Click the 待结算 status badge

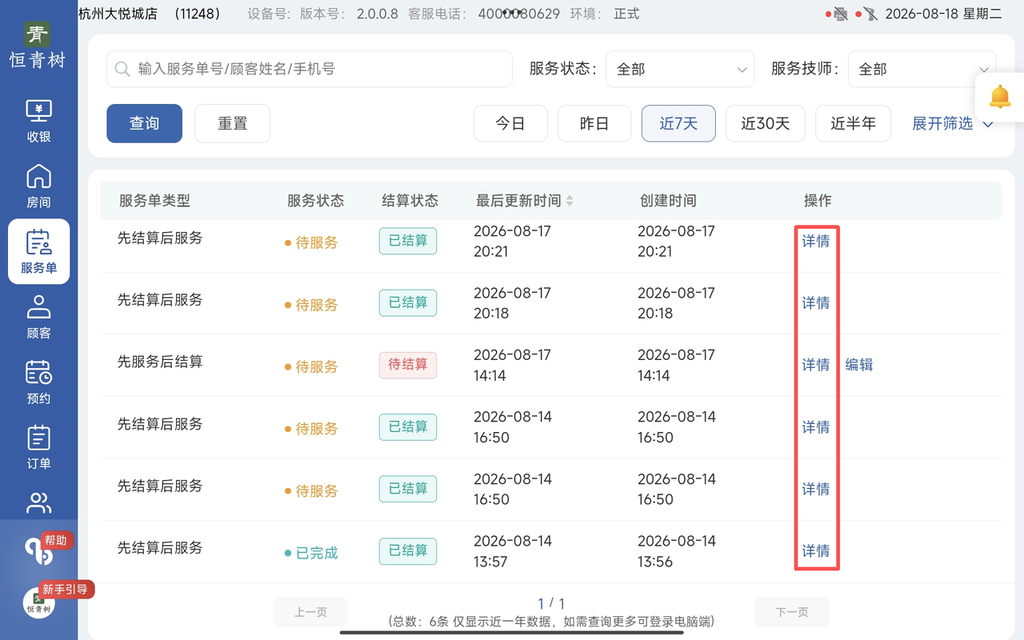[x=408, y=364]
